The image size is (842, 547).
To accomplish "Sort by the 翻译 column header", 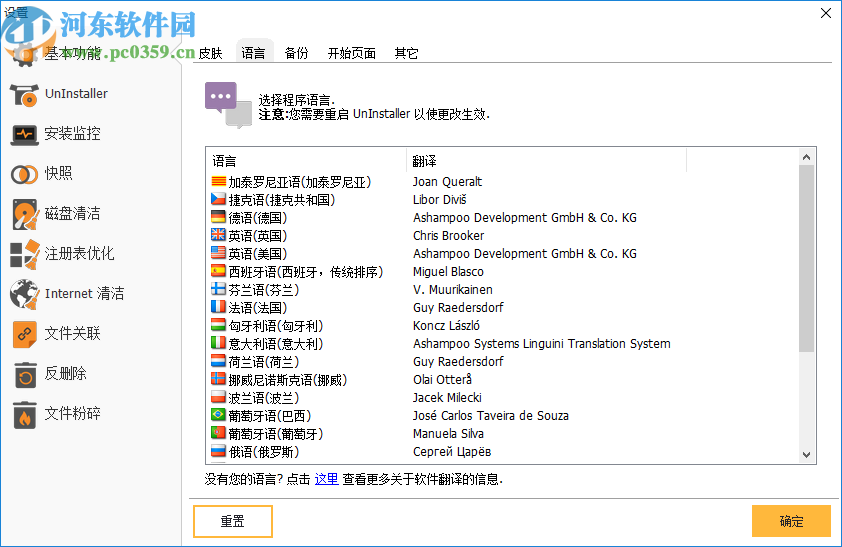I will [x=547, y=161].
